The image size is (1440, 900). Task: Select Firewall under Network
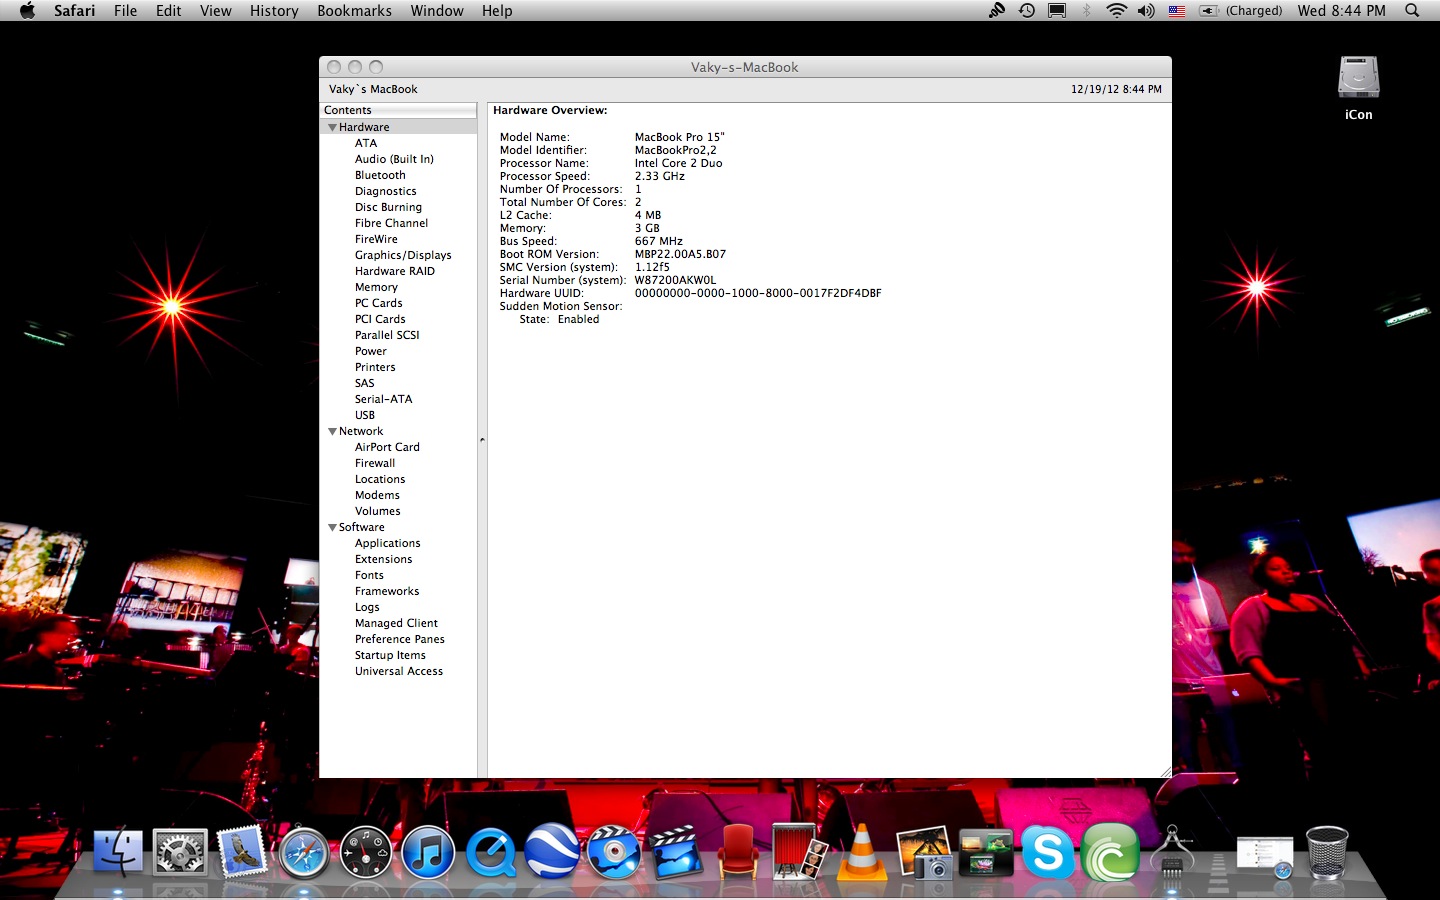click(375, 463)
